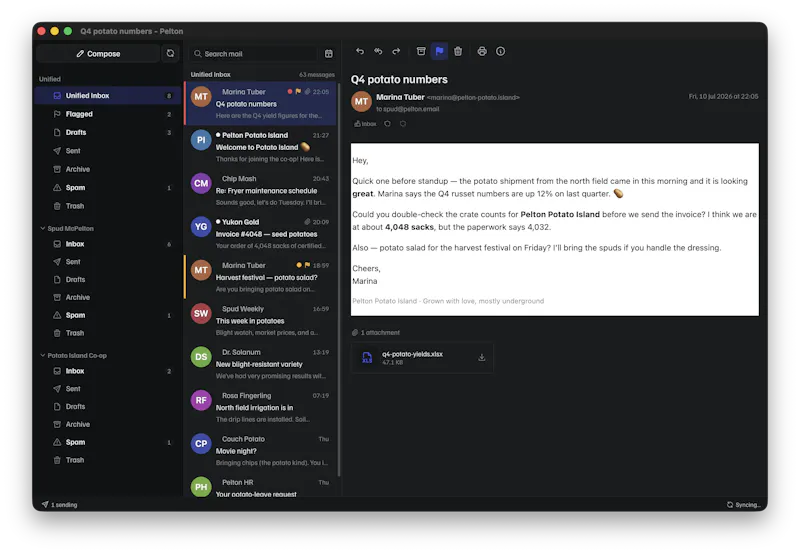800x554 pixels.
Task: Open Spud McPelton Spam folder
Action: 107,315
